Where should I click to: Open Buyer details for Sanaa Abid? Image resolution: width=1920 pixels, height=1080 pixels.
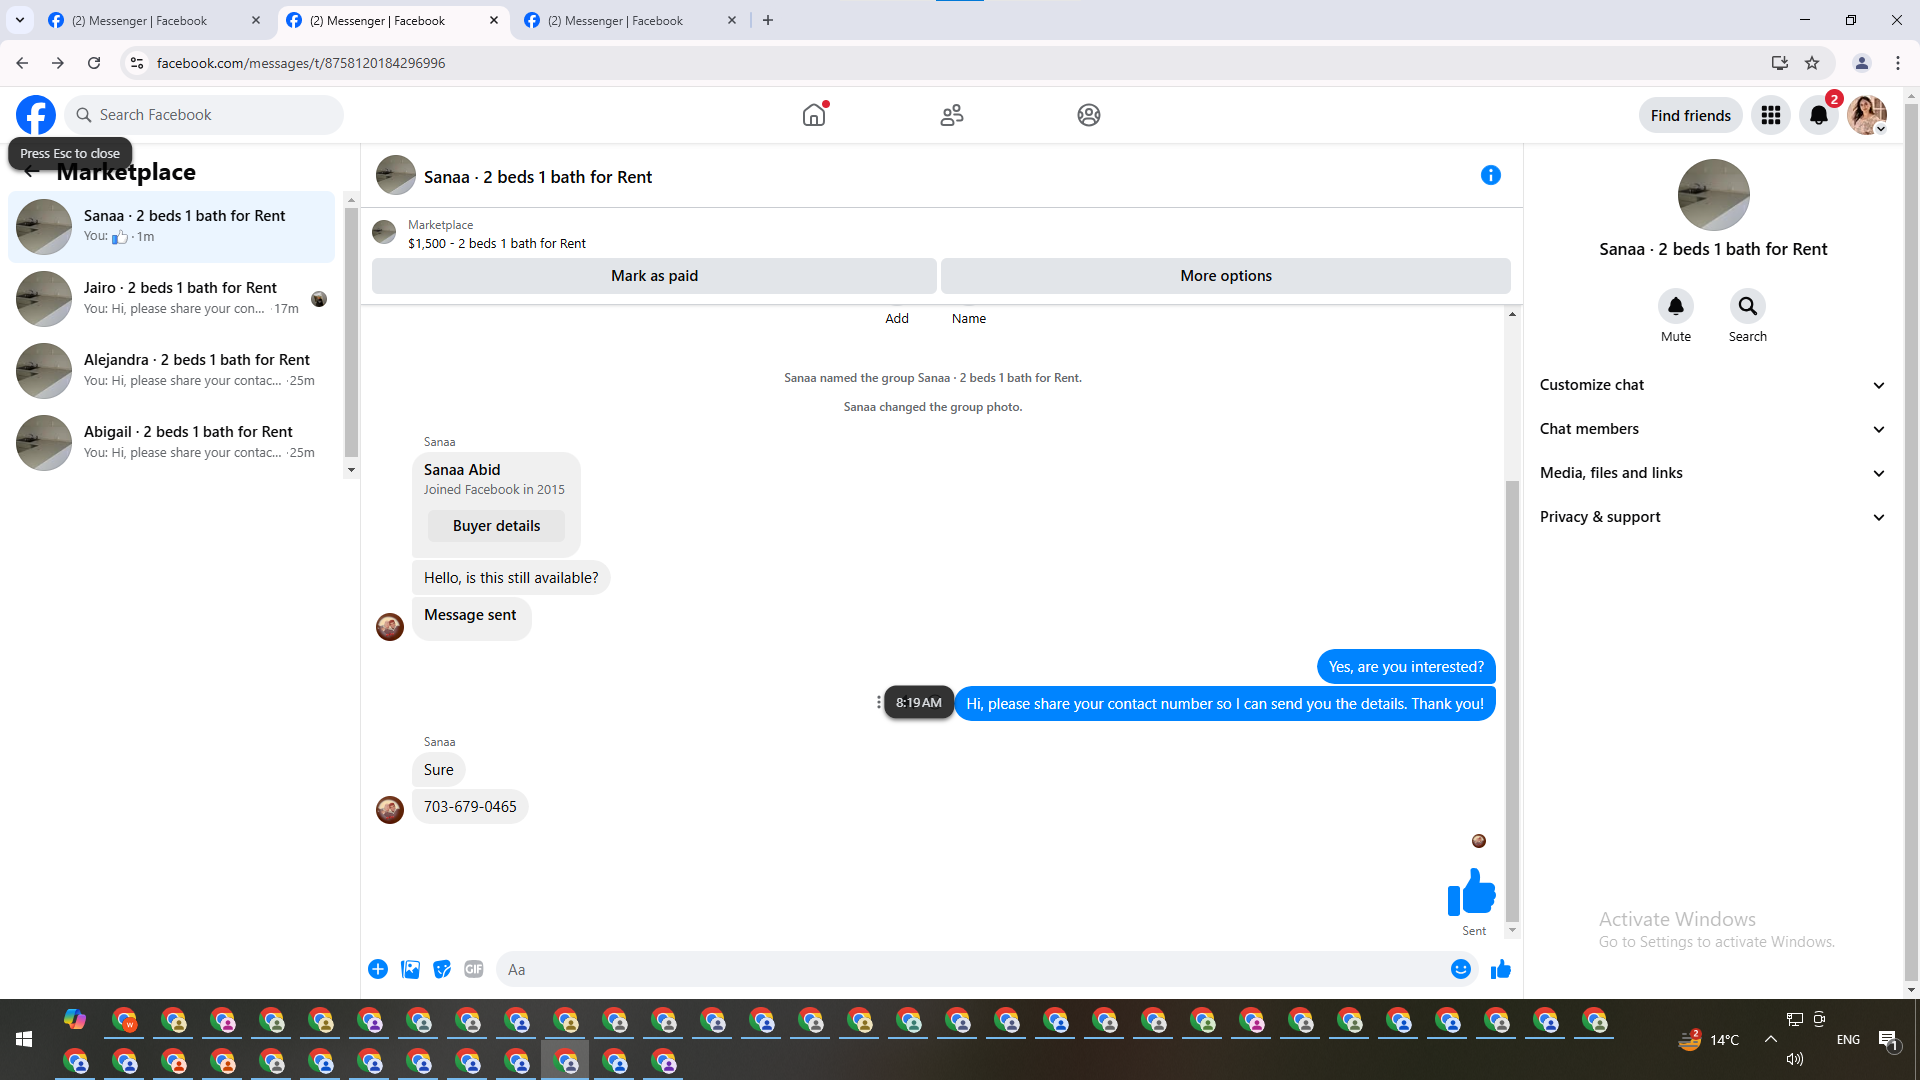496,526
